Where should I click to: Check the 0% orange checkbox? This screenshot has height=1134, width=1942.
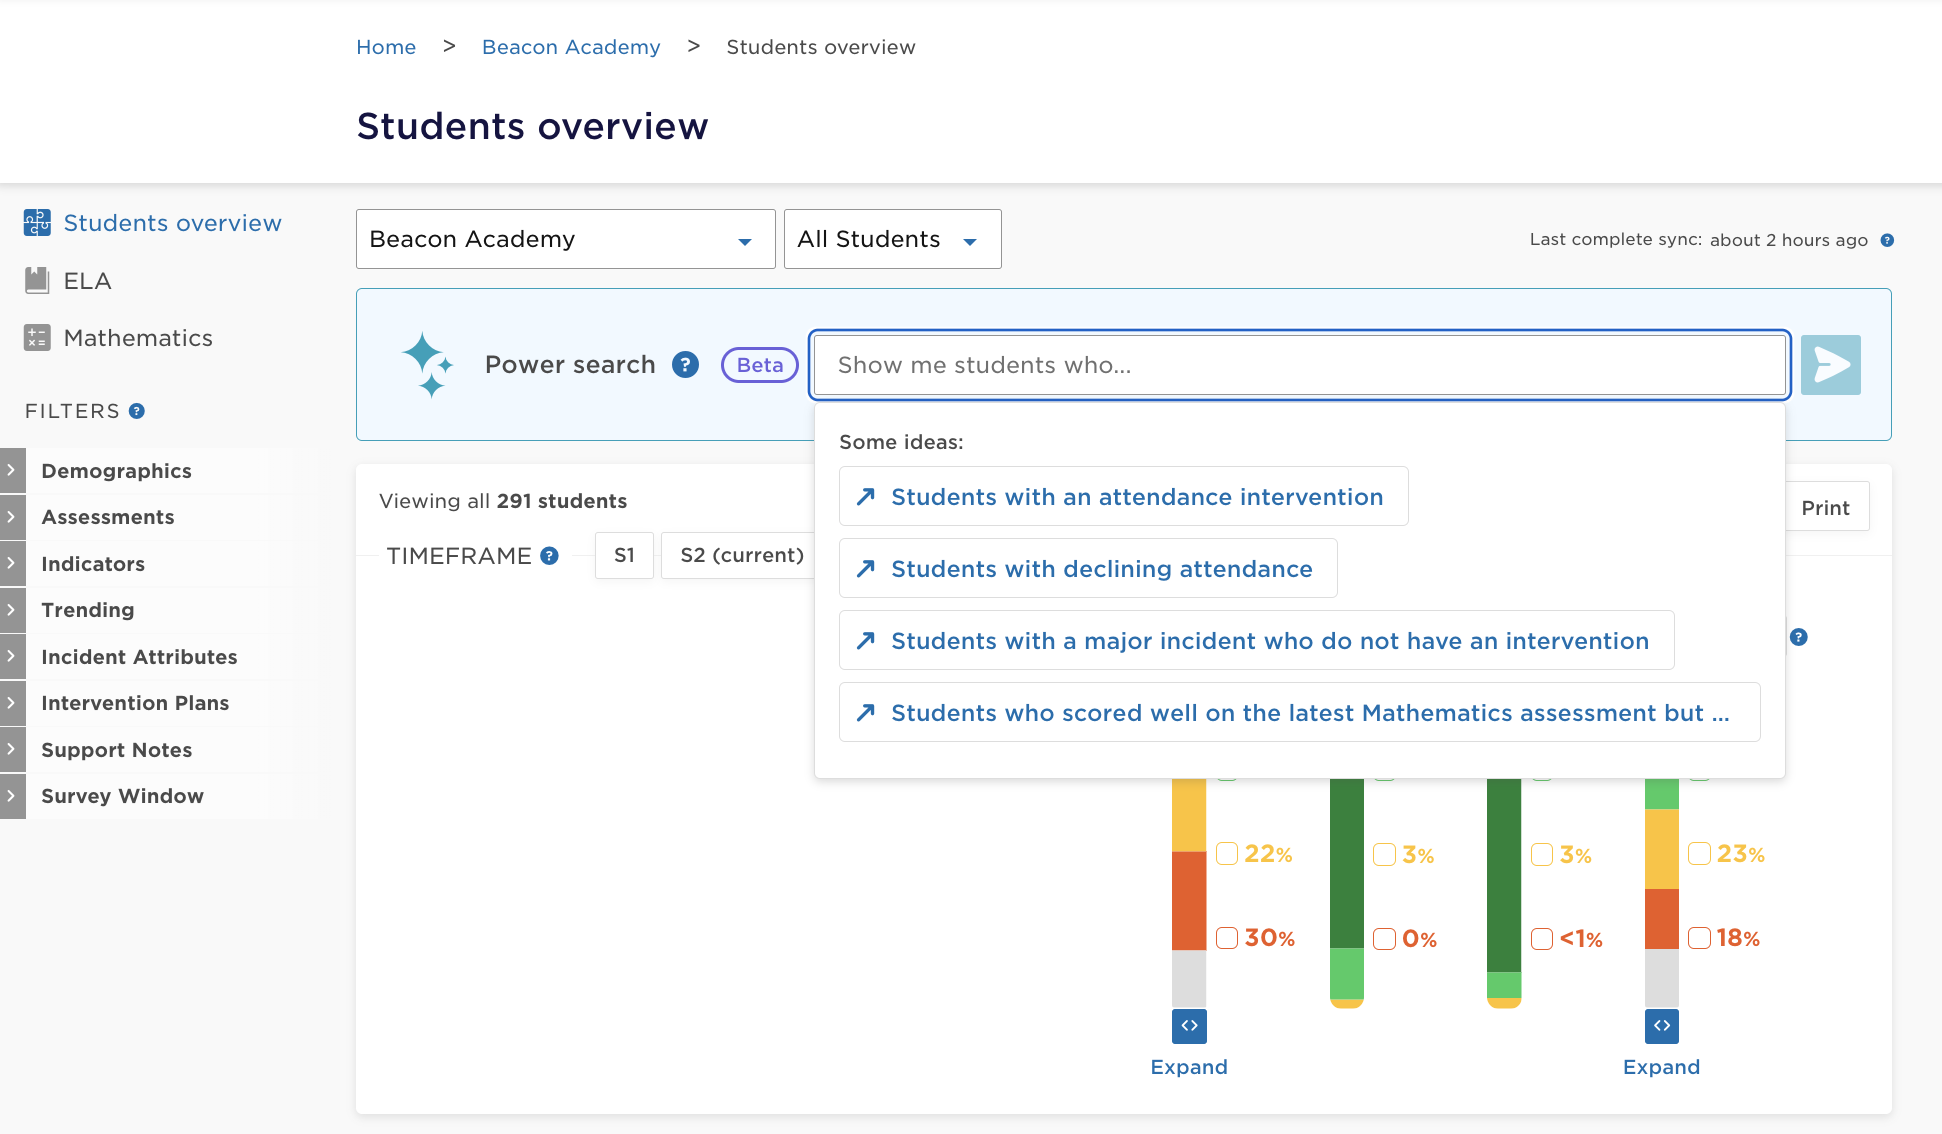coord(1384,939)
